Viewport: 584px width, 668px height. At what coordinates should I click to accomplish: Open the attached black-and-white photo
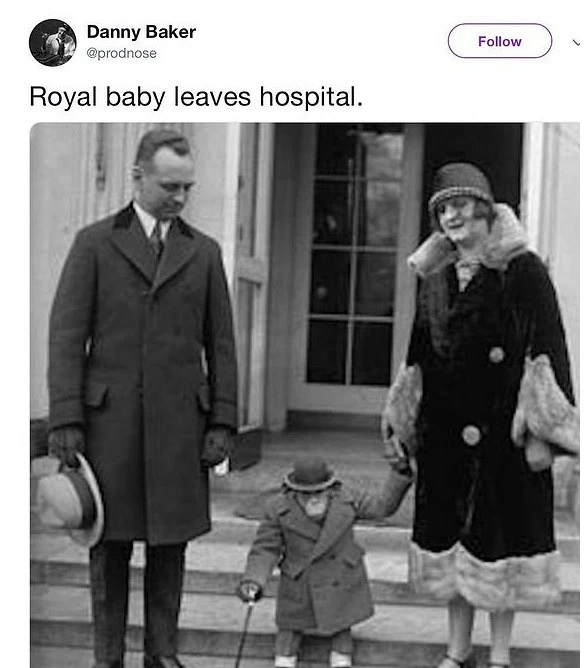[305, 395]
